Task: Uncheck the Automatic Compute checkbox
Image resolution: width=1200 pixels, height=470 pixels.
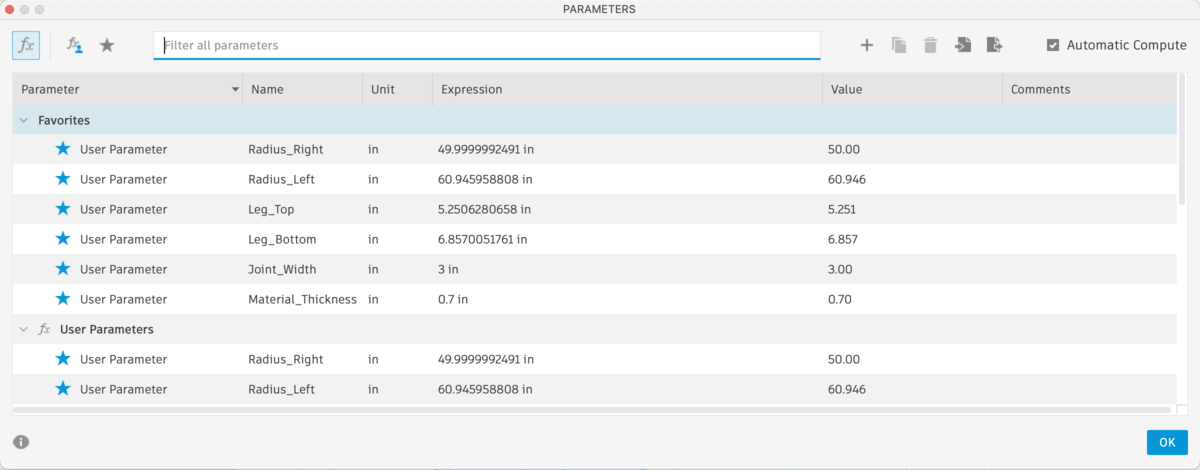Action: click(1053, 45)
